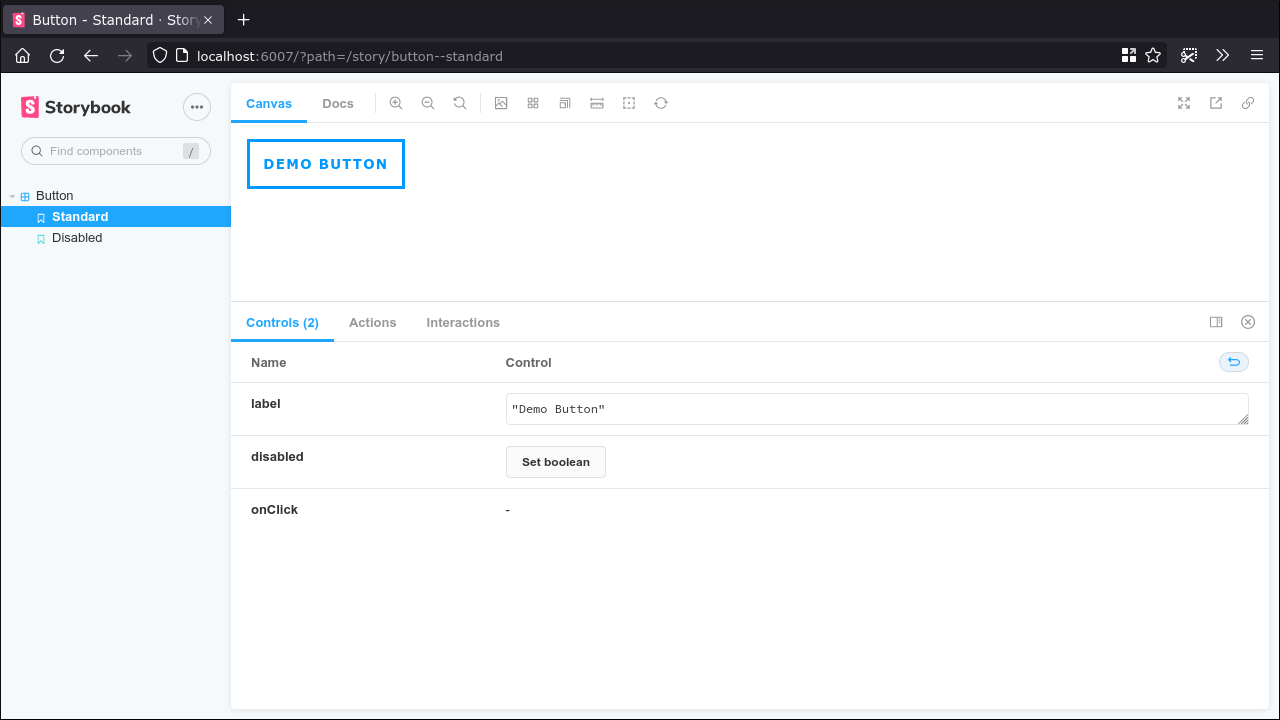Toggle the outline tool

[629, 103]
